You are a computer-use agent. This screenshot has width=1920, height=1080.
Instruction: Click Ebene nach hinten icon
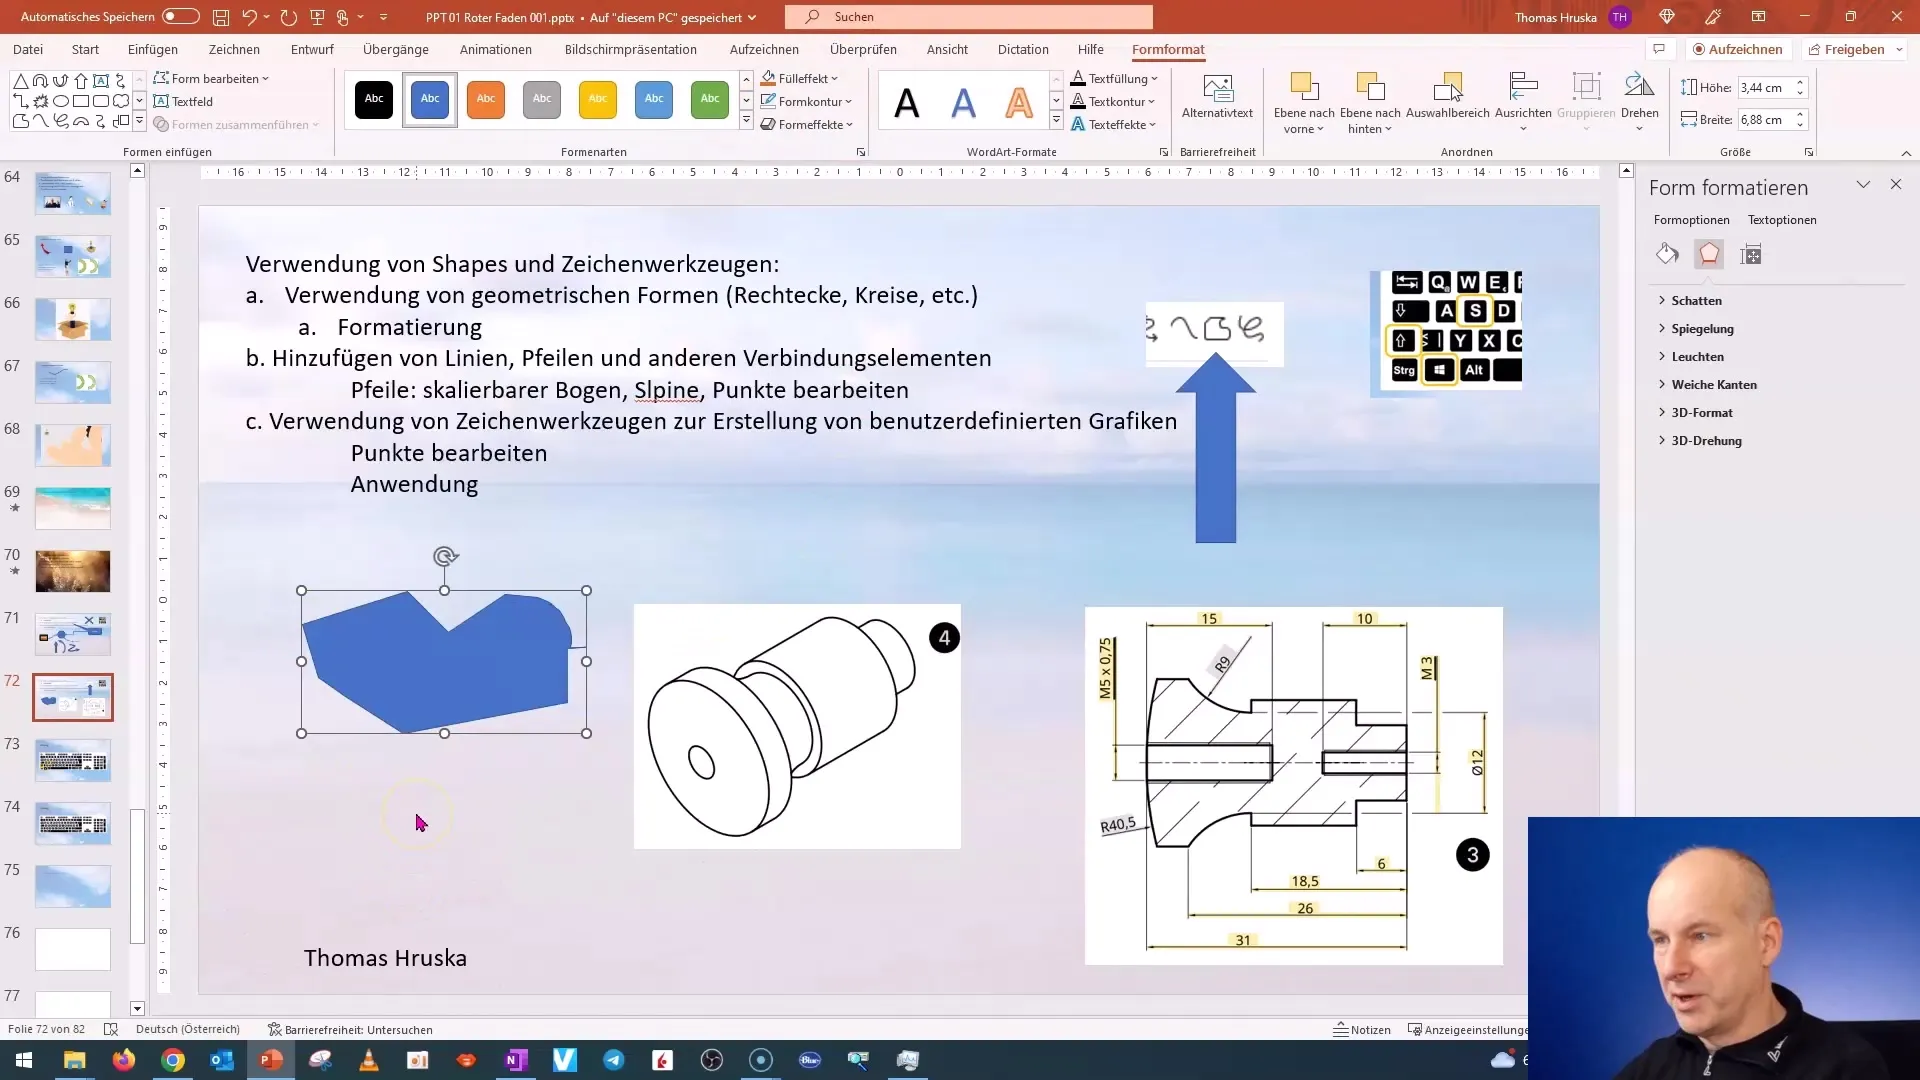[x=1370, y=86]
